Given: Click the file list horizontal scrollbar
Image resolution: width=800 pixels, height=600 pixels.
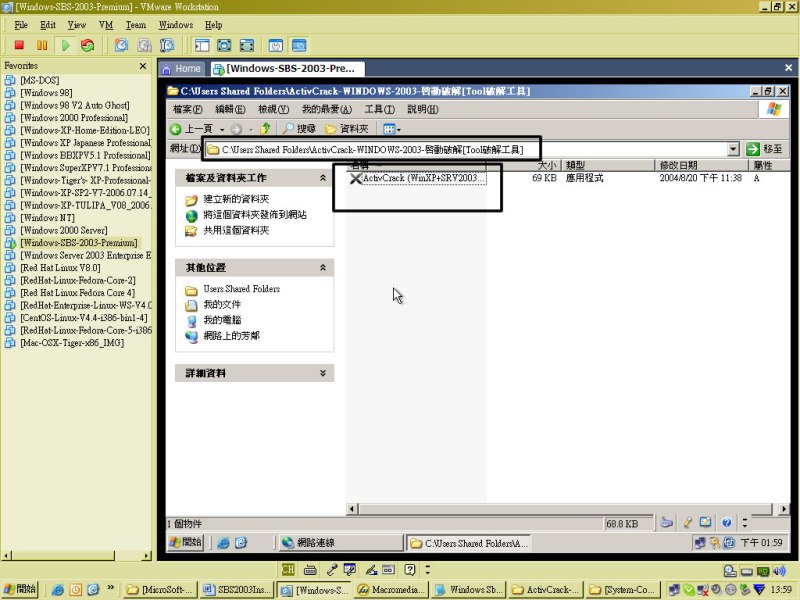Looking at the screenshot, I should click(x=567, y=509).
